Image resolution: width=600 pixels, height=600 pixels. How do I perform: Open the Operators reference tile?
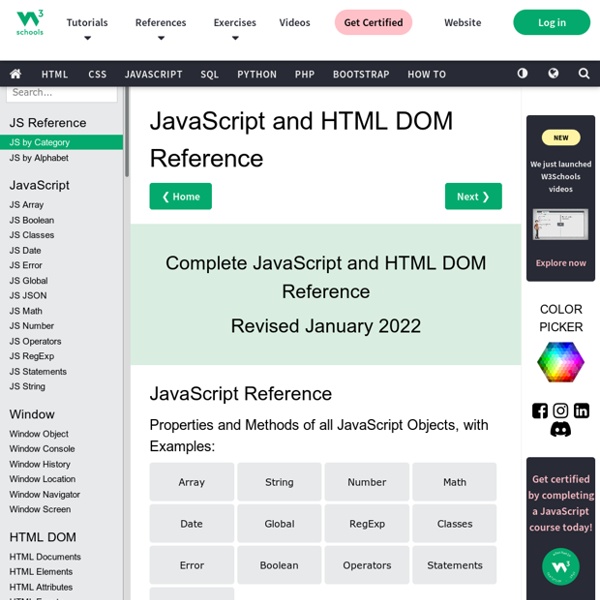coord(367,565)
